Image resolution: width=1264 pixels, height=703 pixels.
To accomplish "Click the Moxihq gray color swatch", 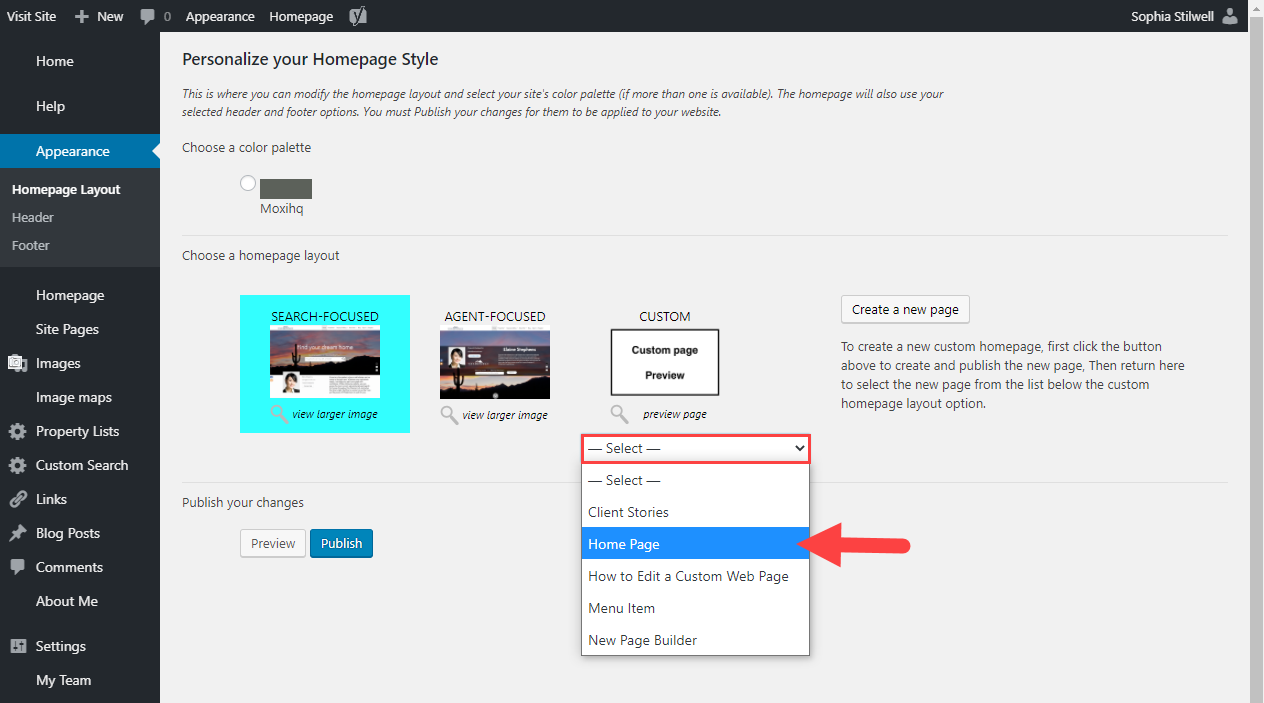I will point(286,189).
